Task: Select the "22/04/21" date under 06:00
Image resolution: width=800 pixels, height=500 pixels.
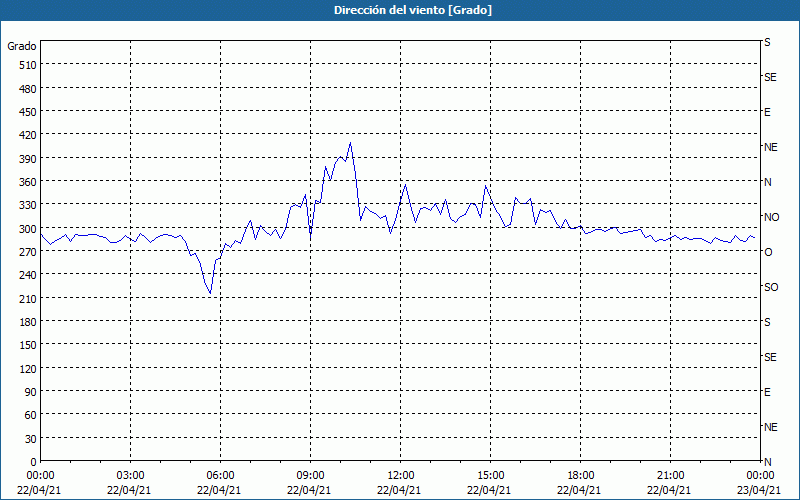Action: pyautogui.click(x=219, y=490)
